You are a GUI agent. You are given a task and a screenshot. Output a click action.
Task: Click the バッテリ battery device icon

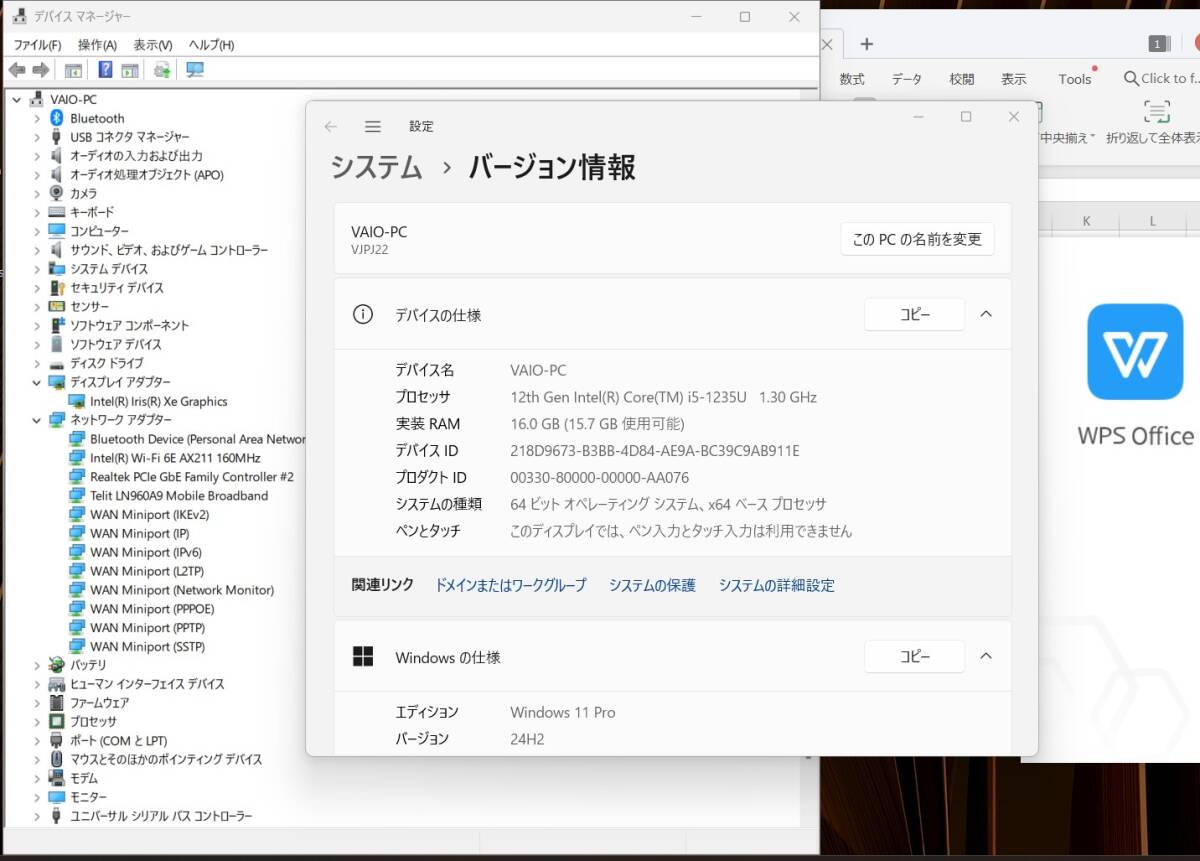point(57,665)
